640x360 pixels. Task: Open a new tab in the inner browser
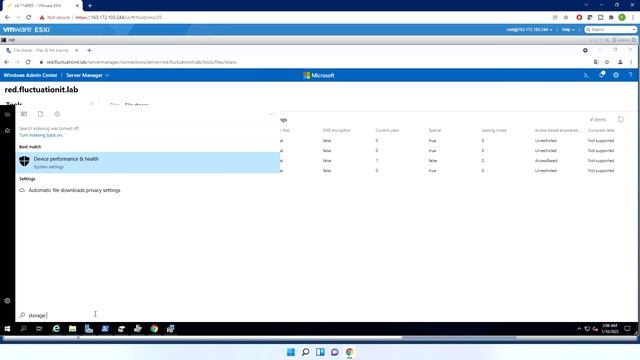(x=89, y=50)
